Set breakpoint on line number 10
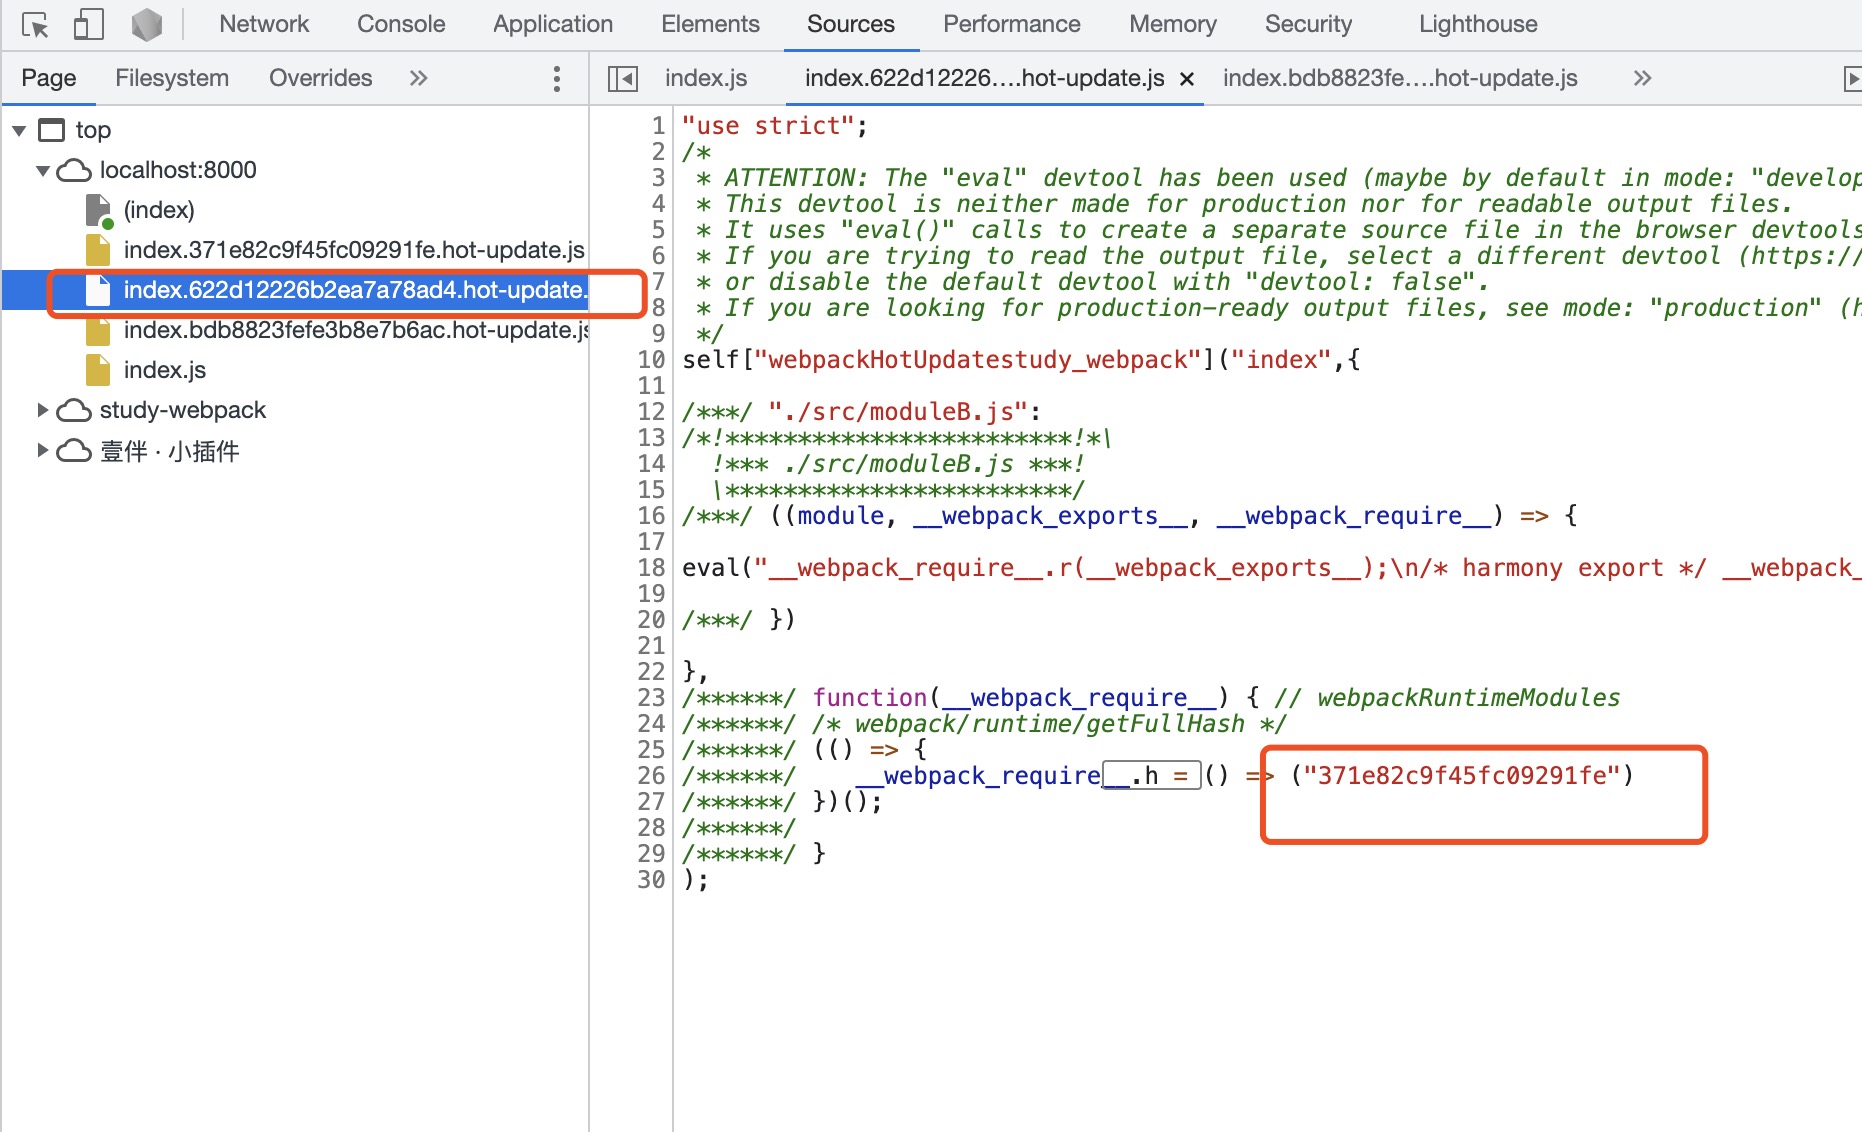 click(651, 360)
